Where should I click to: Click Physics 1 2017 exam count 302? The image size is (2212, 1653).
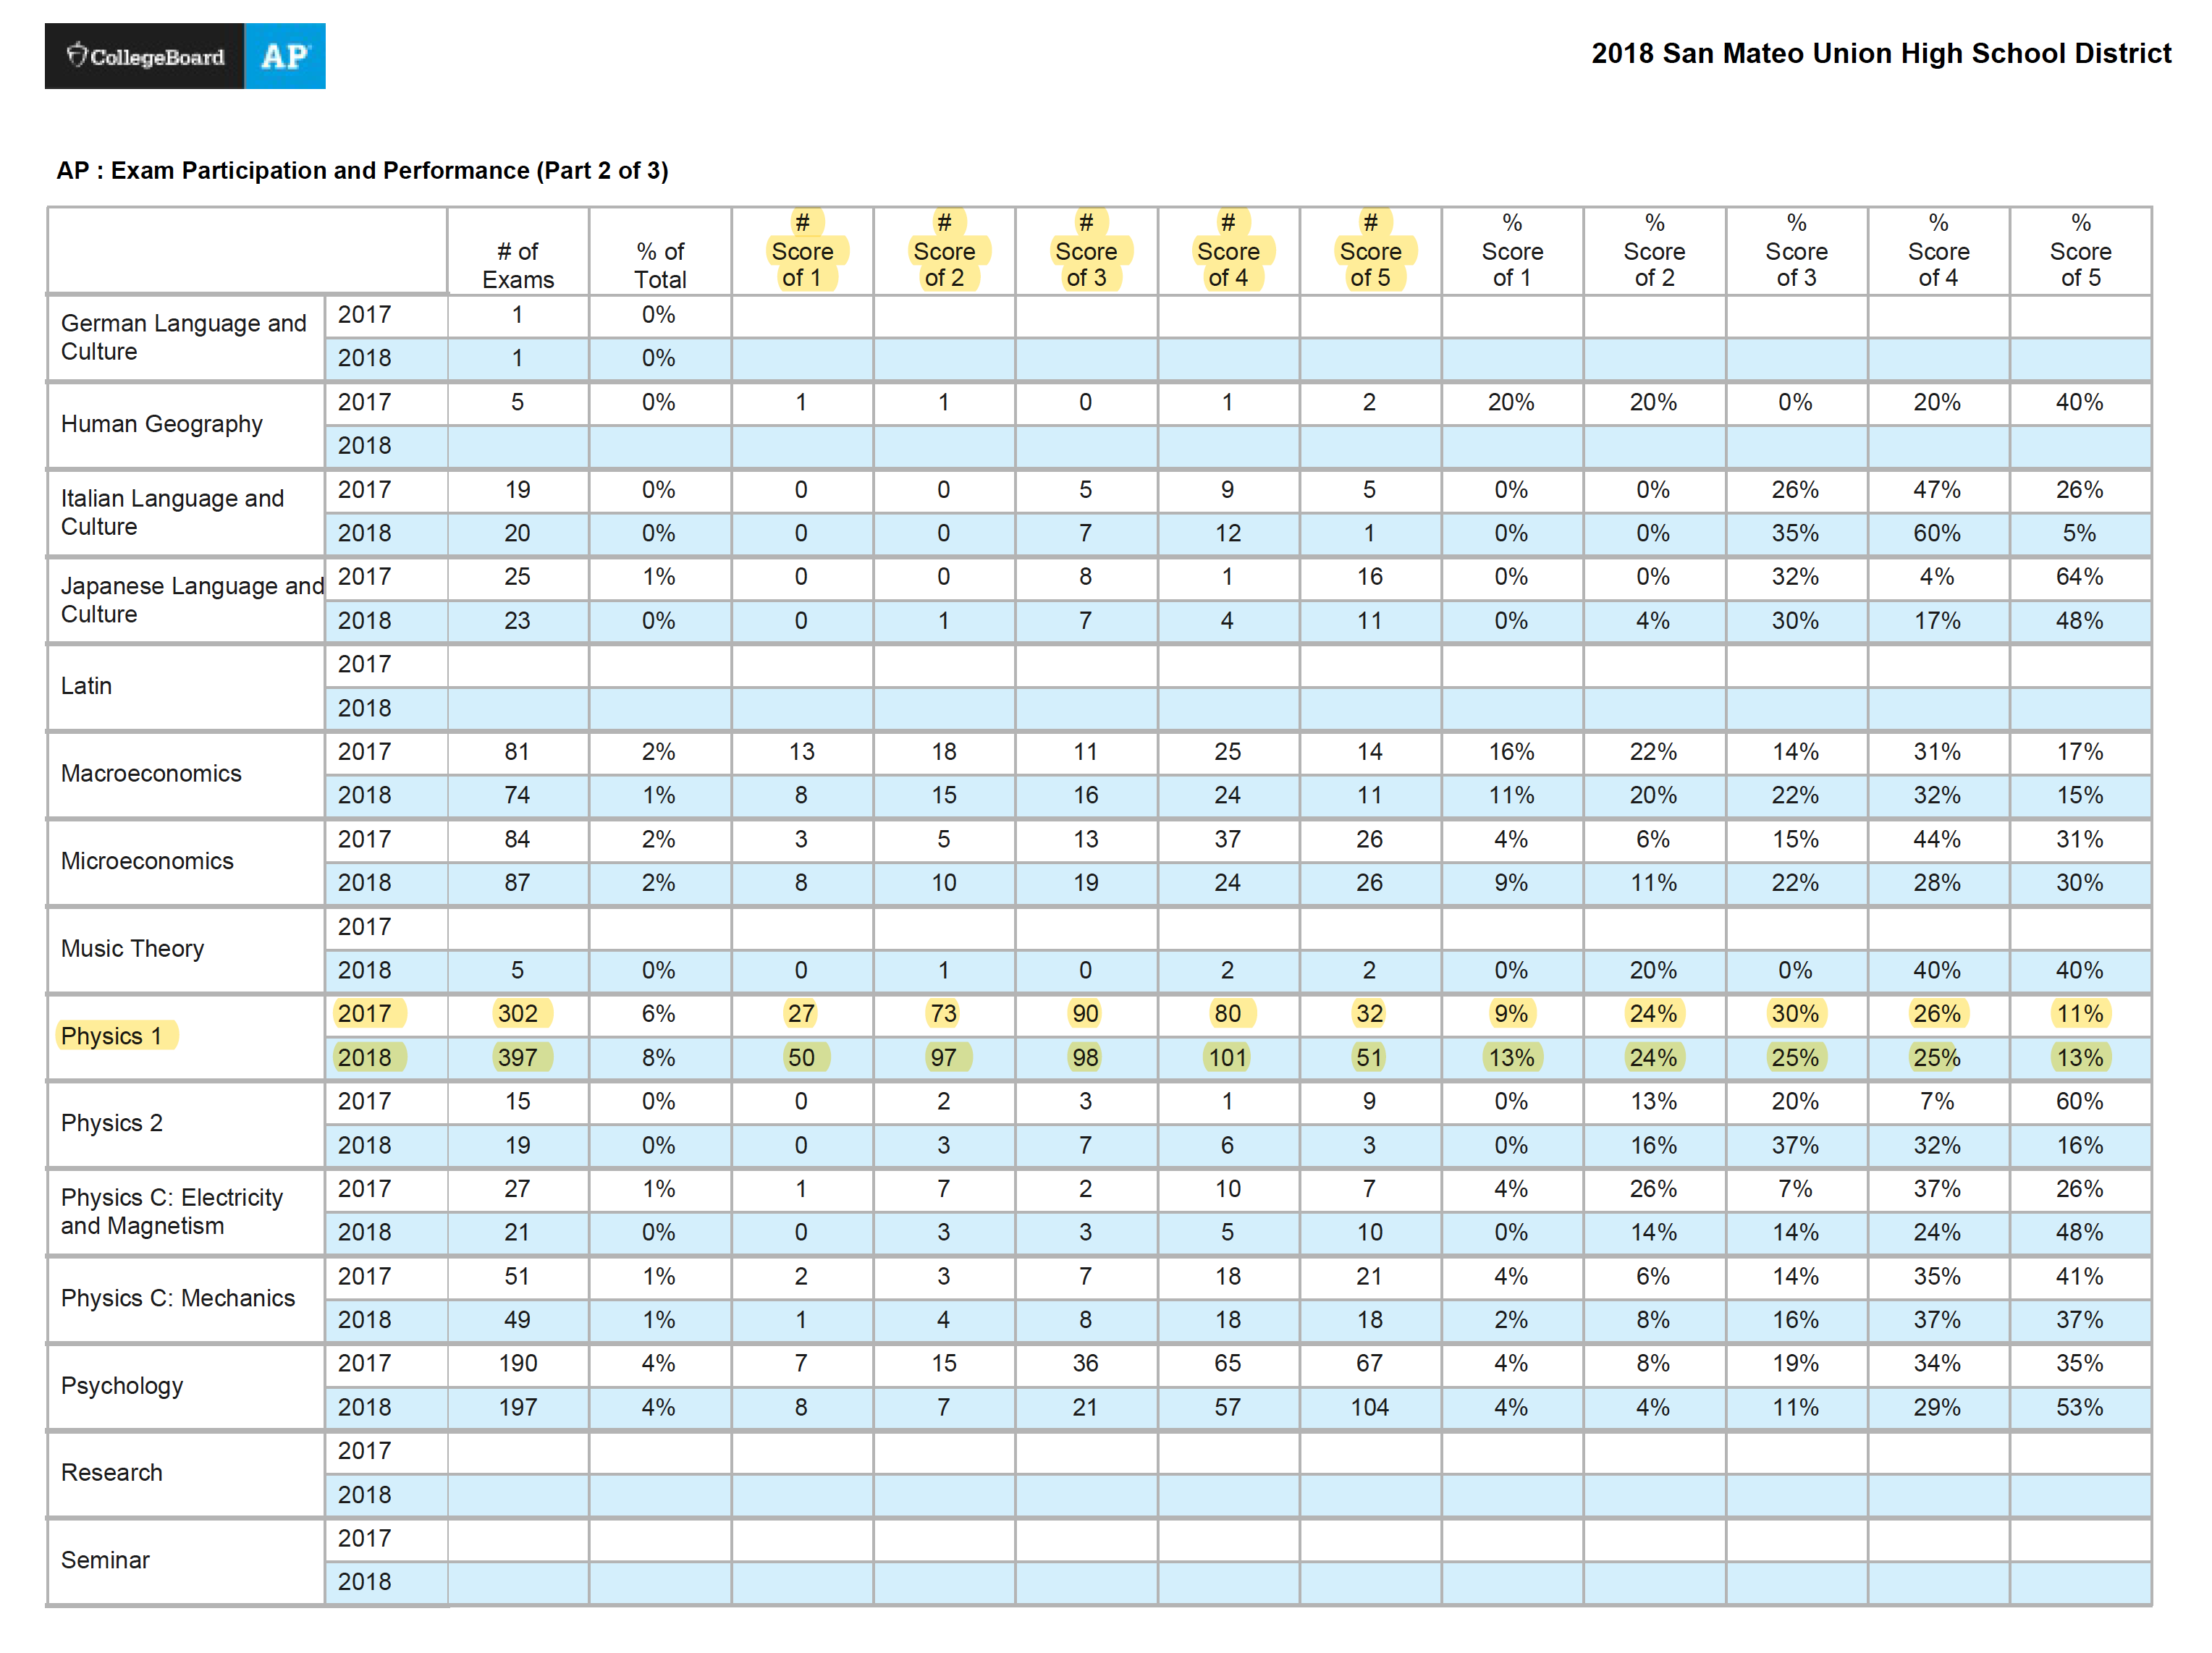[518, 1013]
